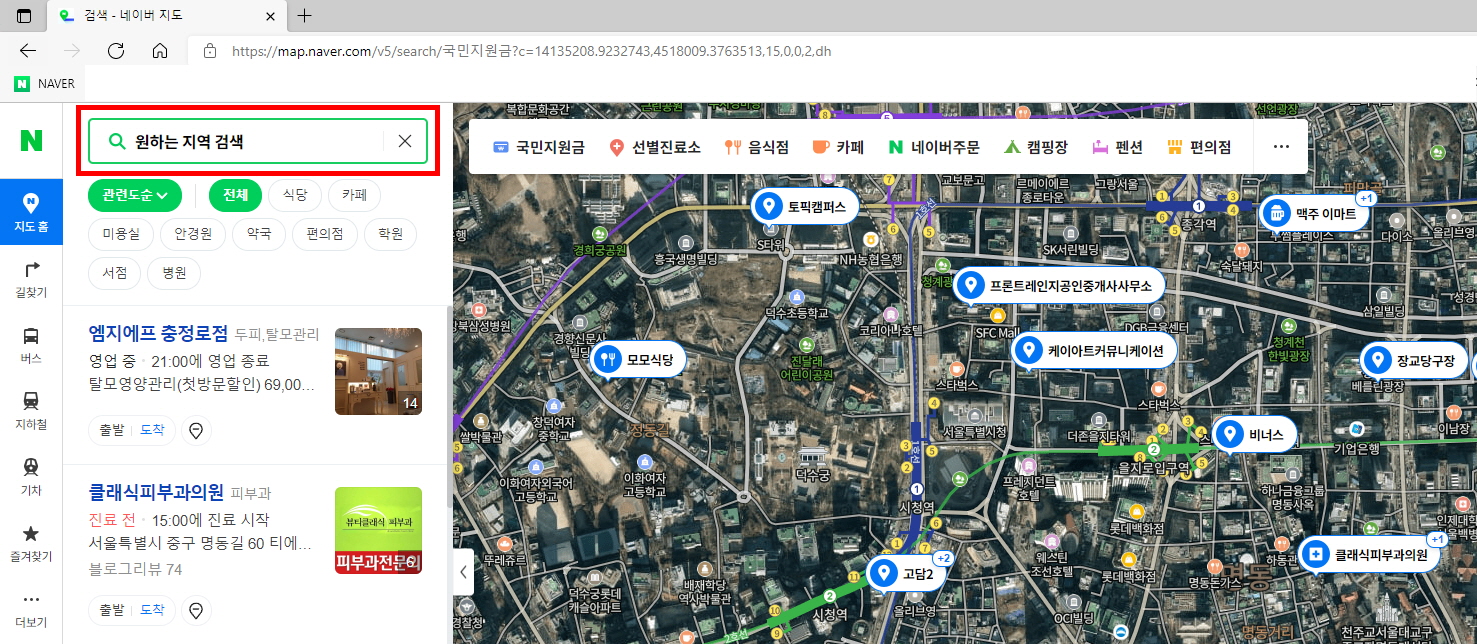The image size is (1477, 644).
Task: Open 블로그리뷰 74 reviews
Action: point(135,570)
